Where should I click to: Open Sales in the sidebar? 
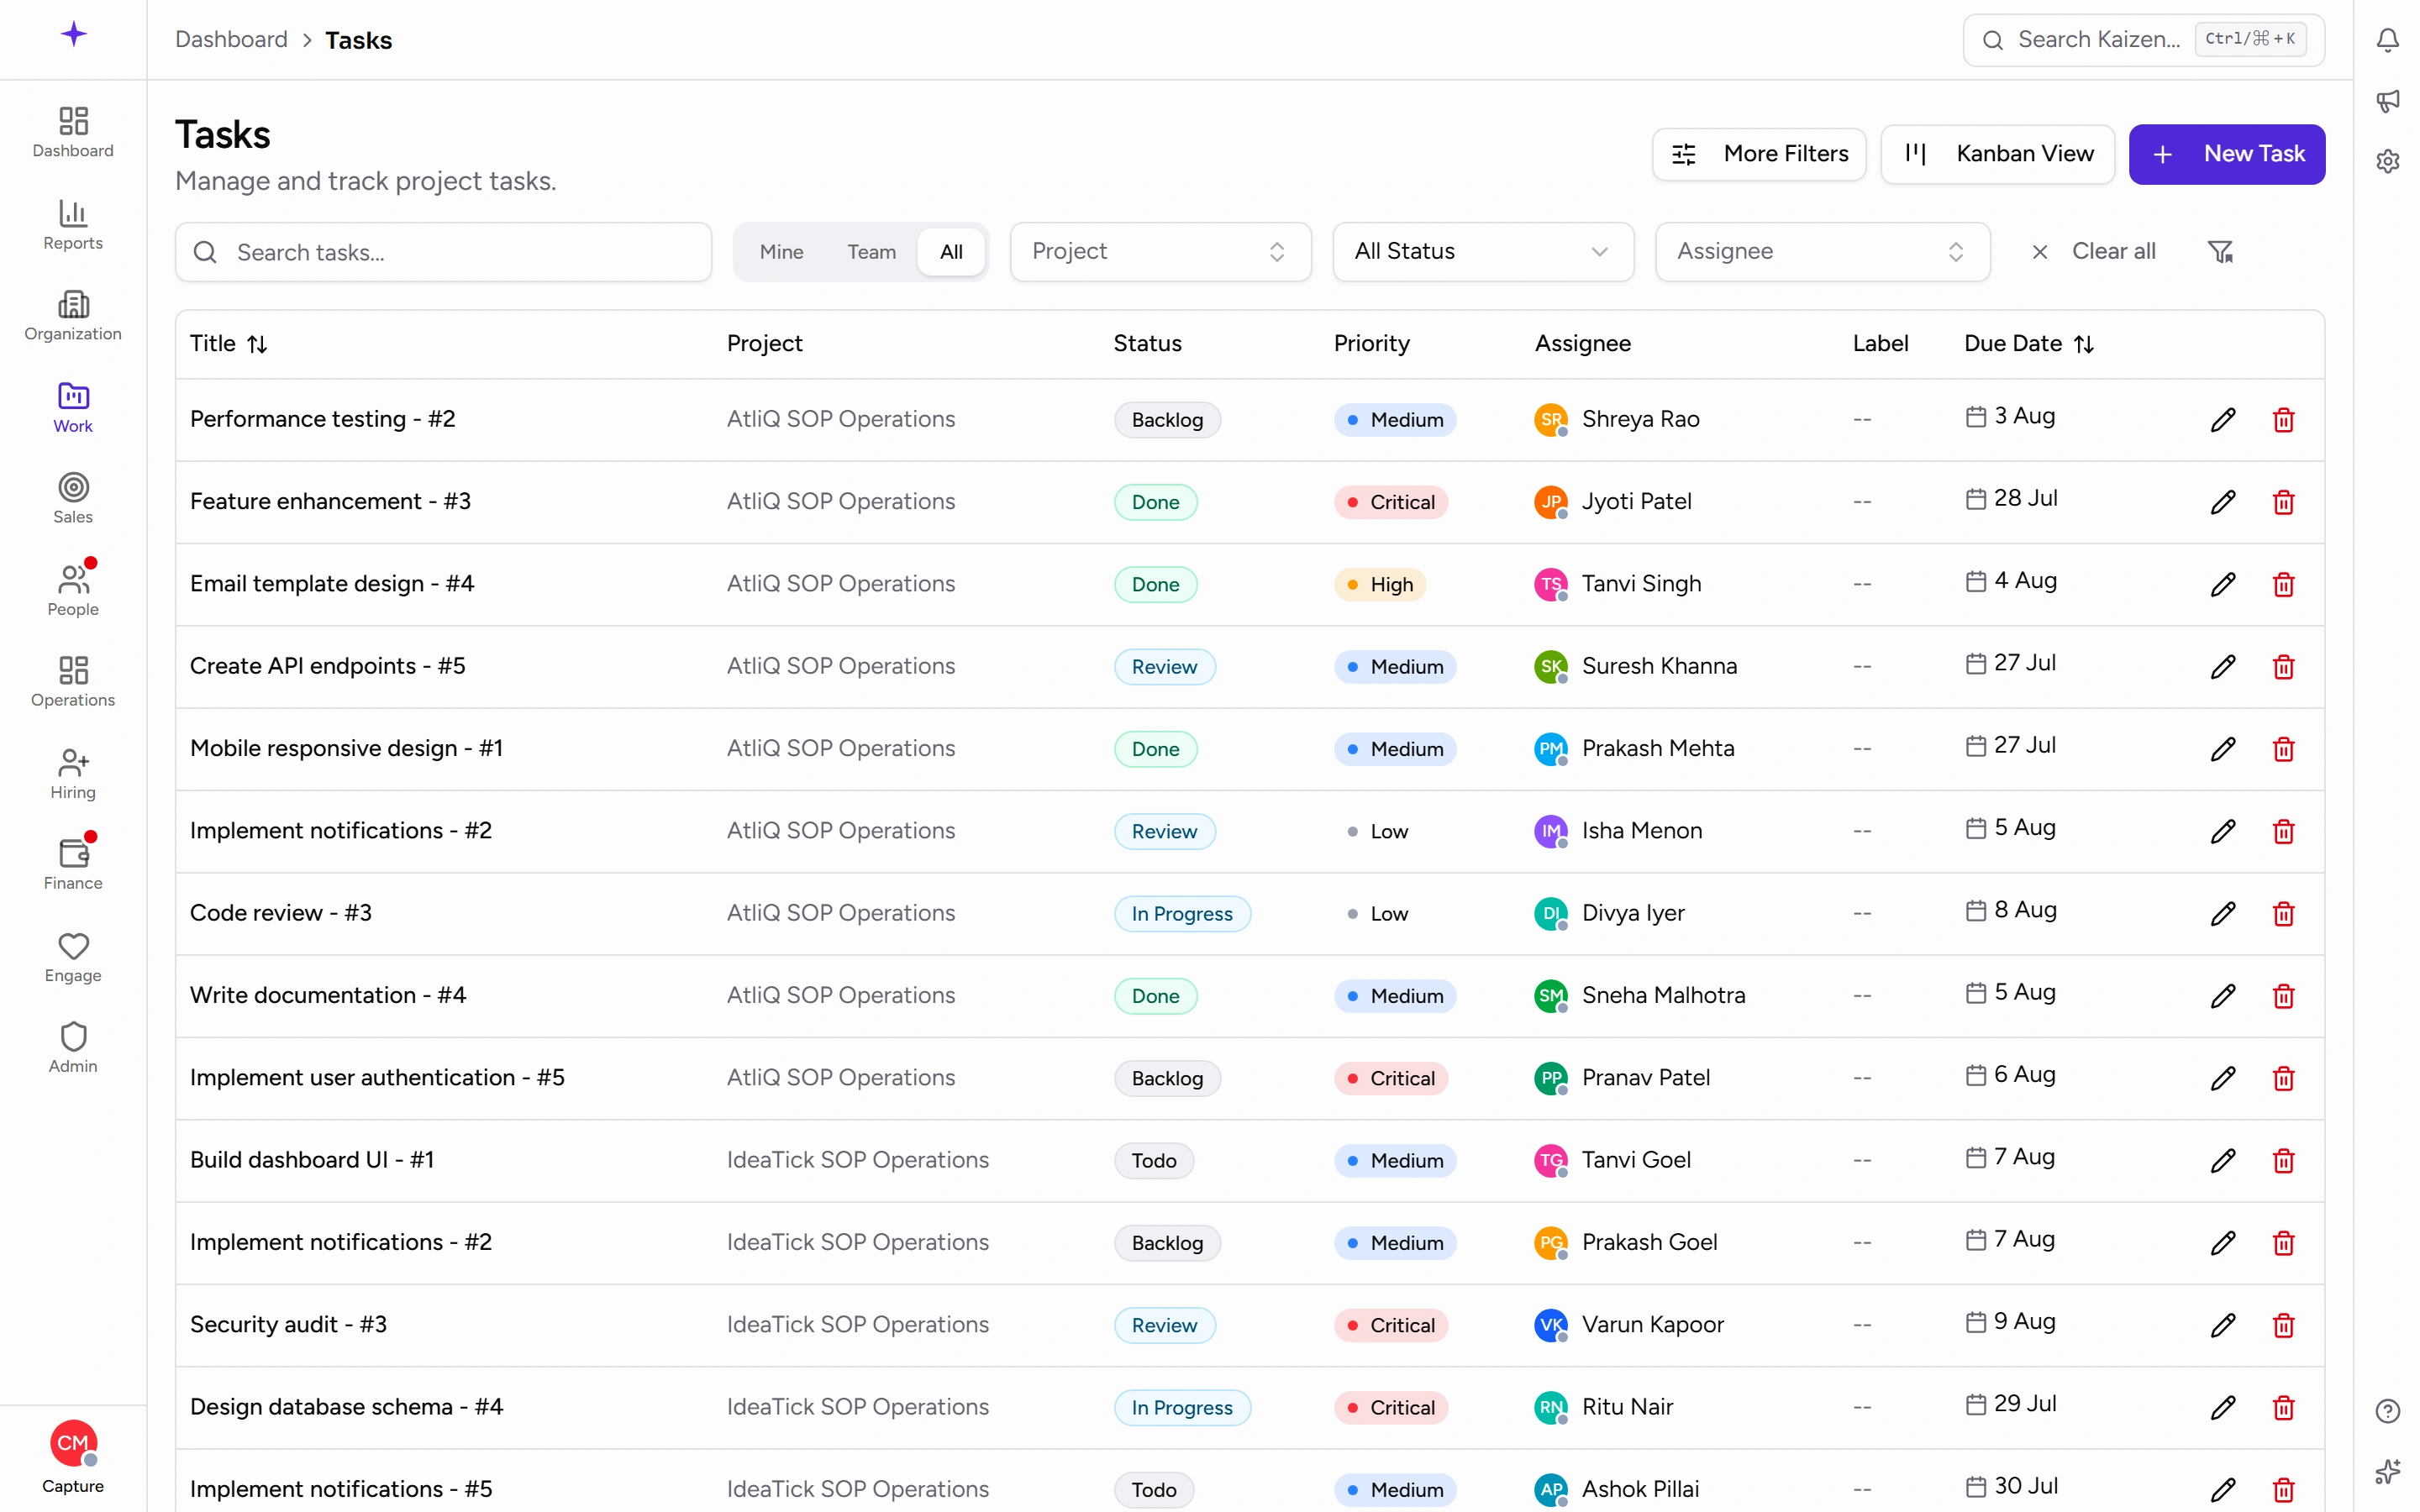coord(73,498)
